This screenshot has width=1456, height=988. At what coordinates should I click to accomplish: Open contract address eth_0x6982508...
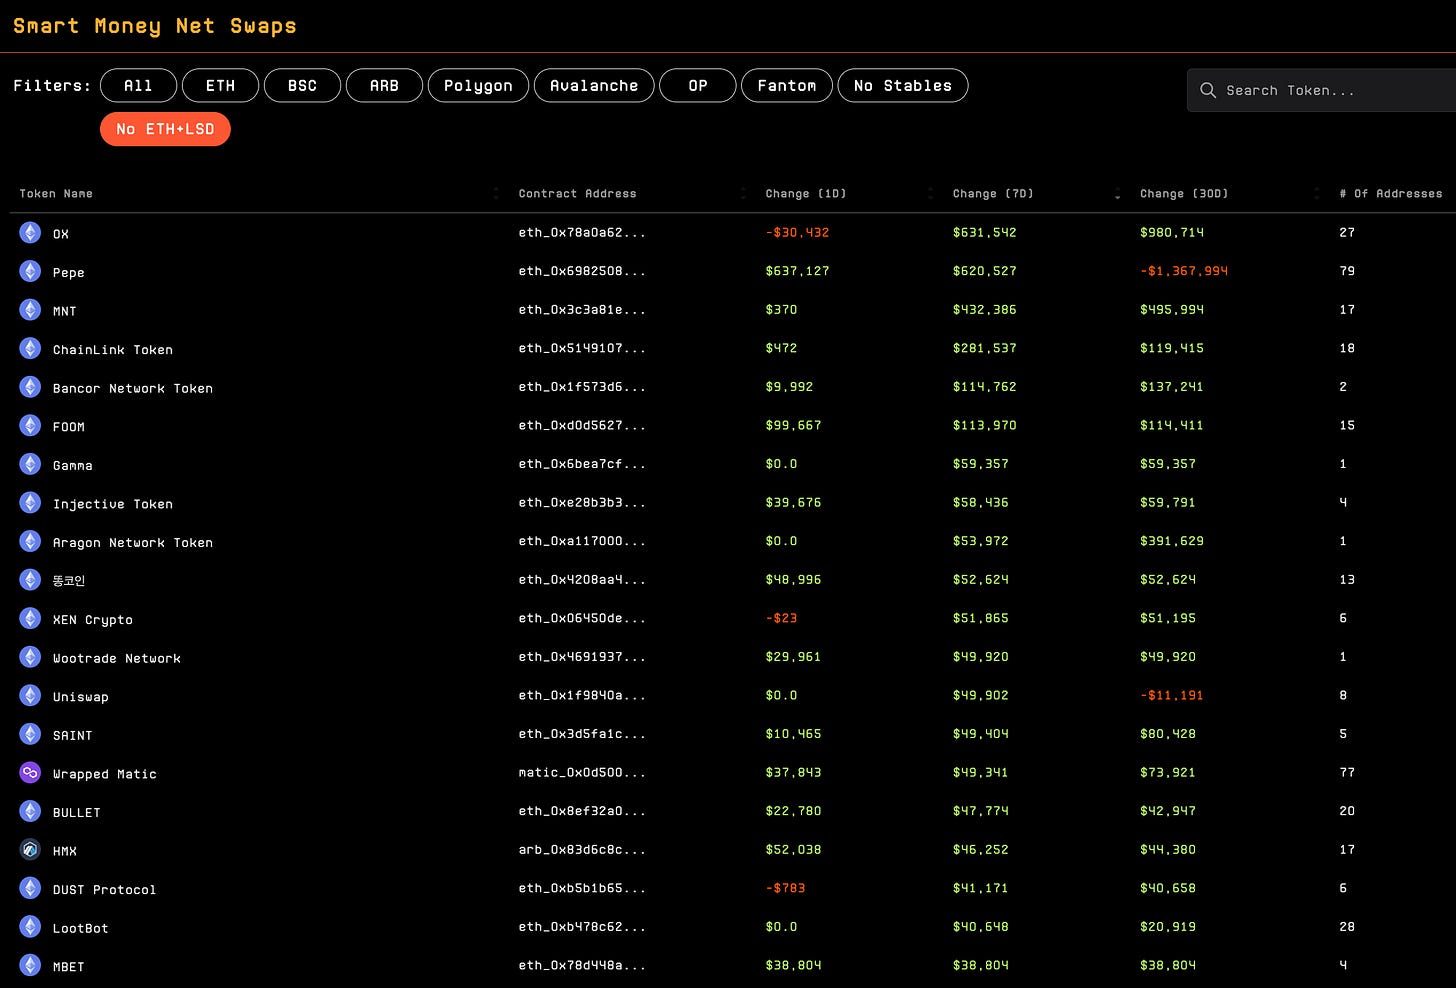(582, 271)
